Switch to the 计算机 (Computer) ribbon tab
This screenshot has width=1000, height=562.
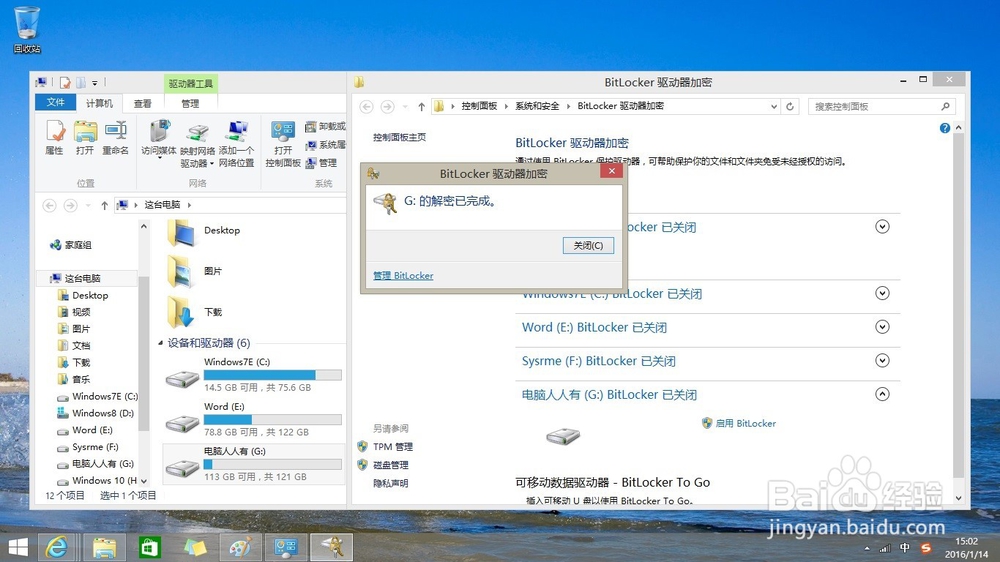[99, 103]
